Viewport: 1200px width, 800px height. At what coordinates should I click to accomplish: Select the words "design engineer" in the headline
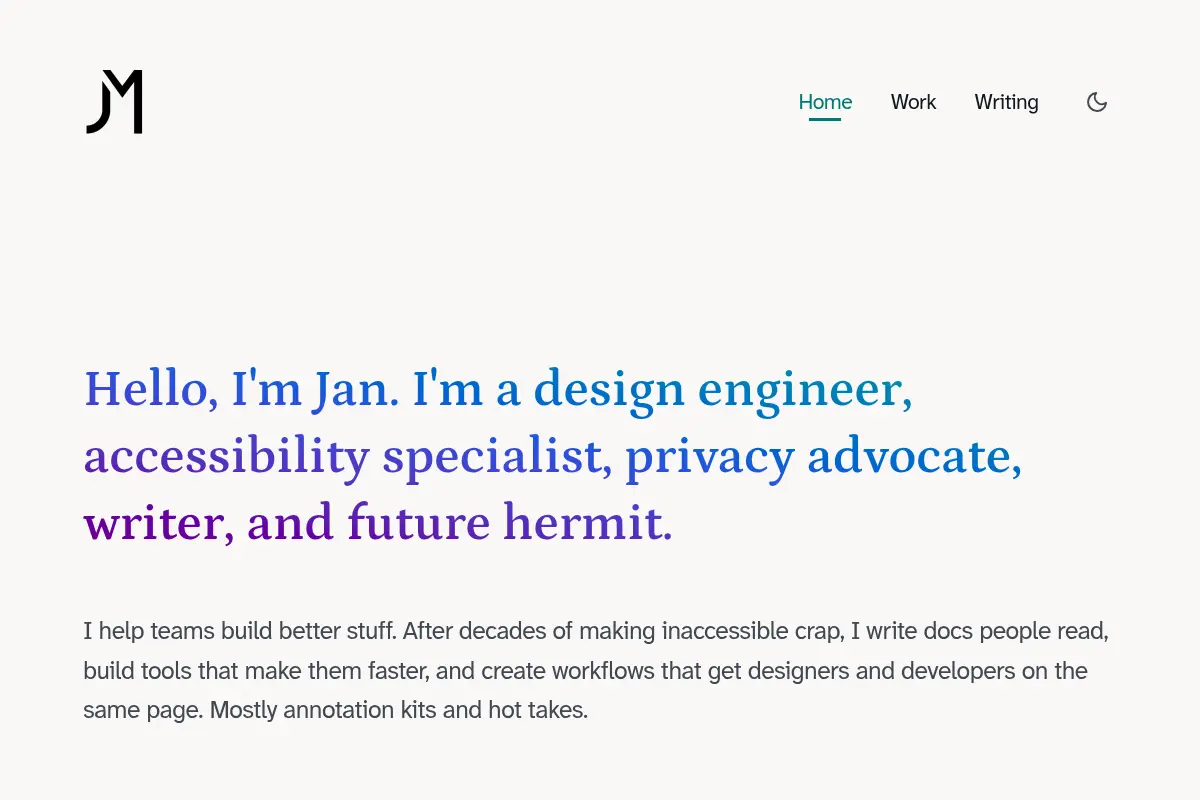coord(717,391)
